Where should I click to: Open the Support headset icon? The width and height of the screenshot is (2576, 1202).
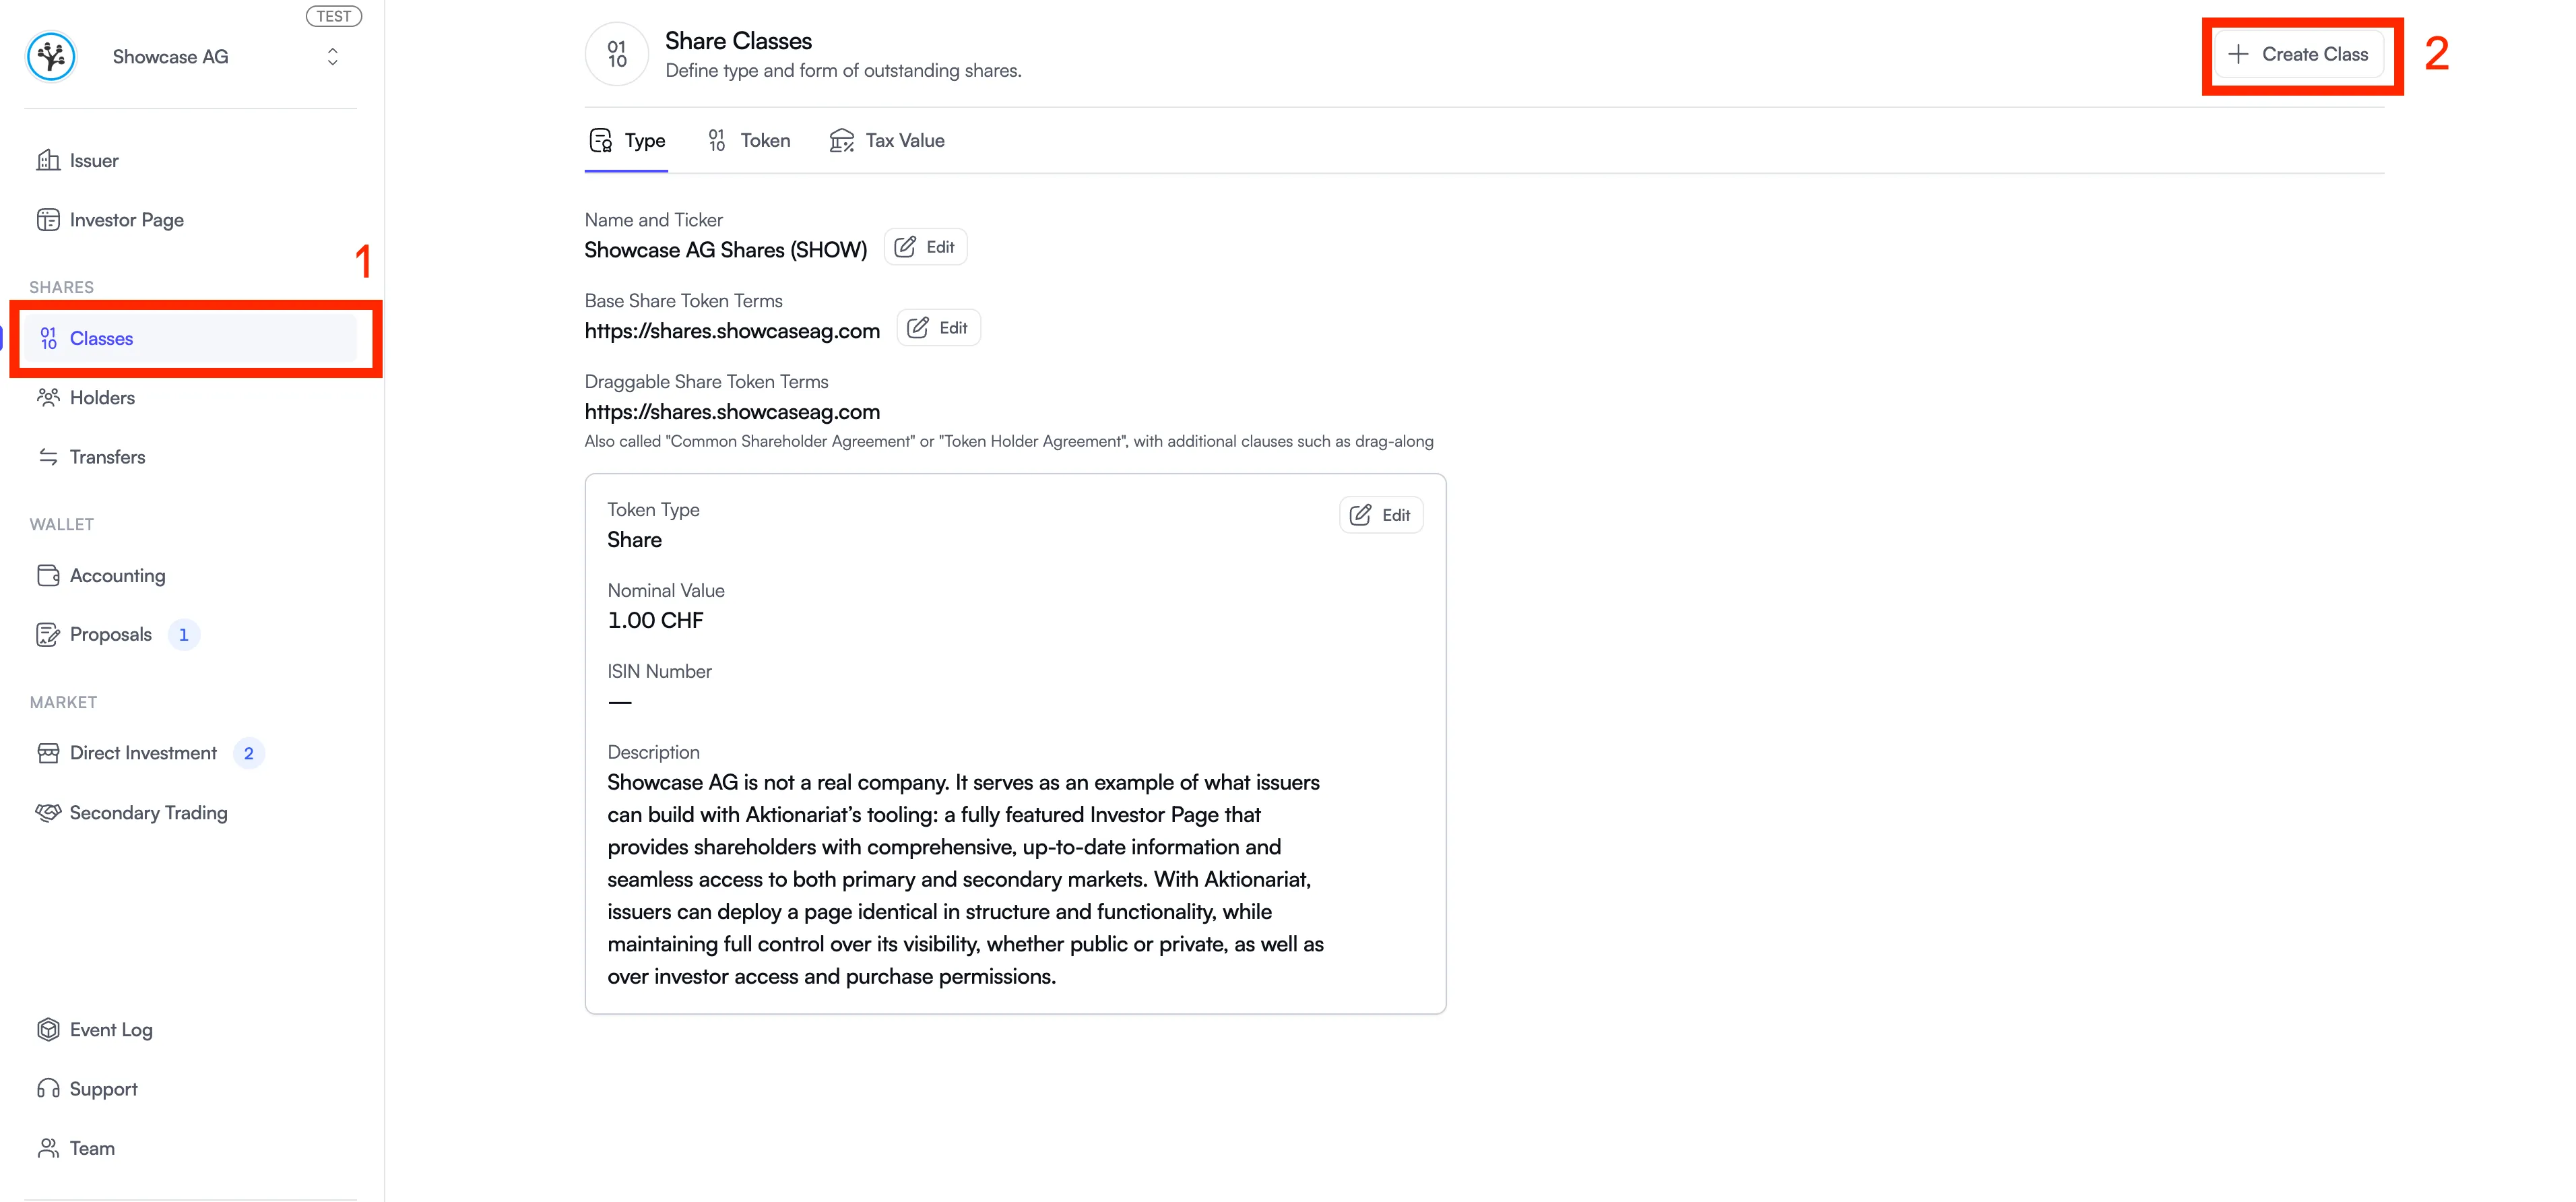[48, 1089]
